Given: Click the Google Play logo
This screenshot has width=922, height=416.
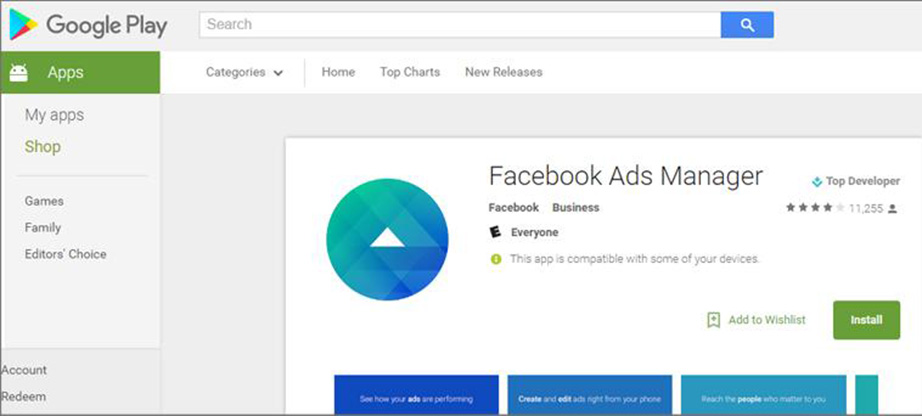Looking at the screenshot, I should coord(88,25).
